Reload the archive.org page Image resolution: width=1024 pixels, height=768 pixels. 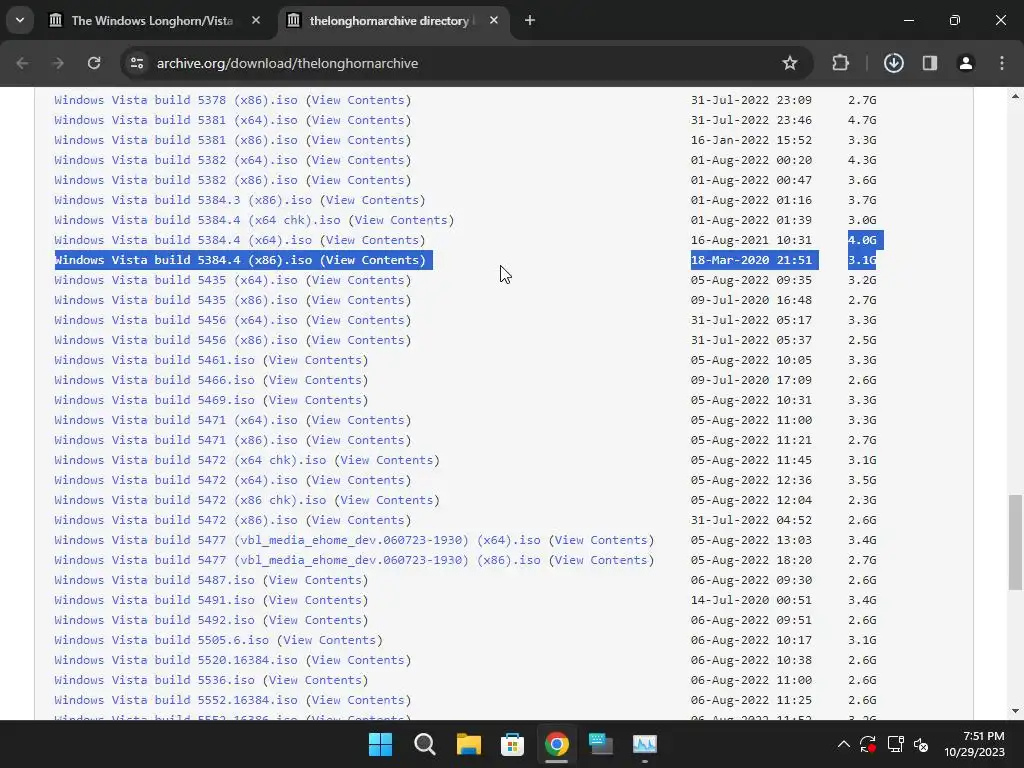click(x=94, y=63)
